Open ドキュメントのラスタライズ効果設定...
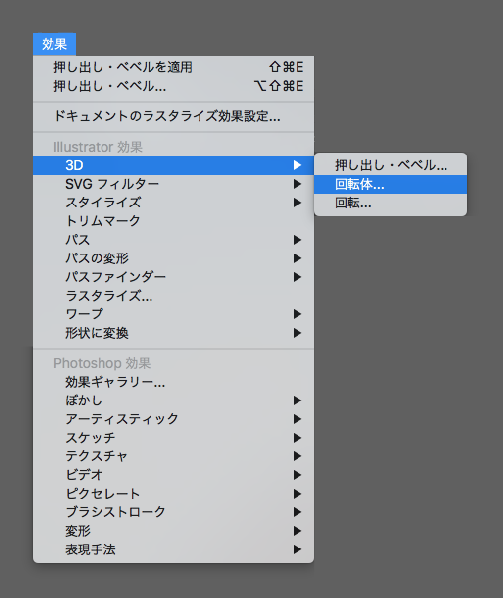Image resolution: width=503 pixels, height=598 pixels. point(174,116)
